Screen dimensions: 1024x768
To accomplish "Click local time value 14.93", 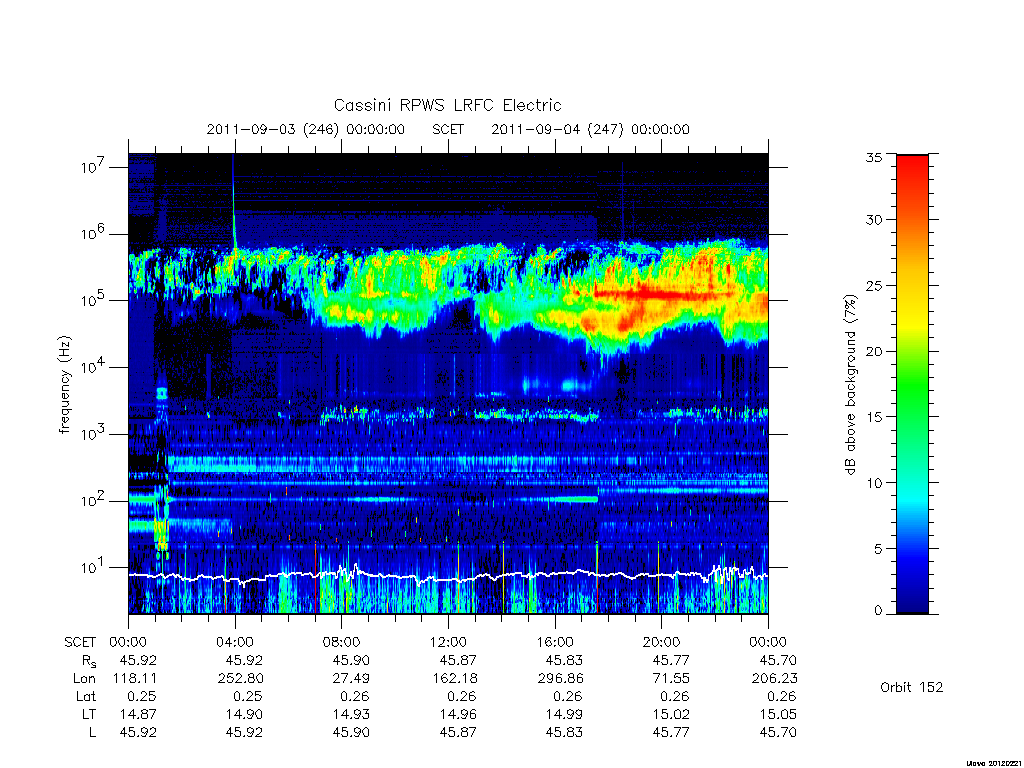I will (x=351, y=714).
